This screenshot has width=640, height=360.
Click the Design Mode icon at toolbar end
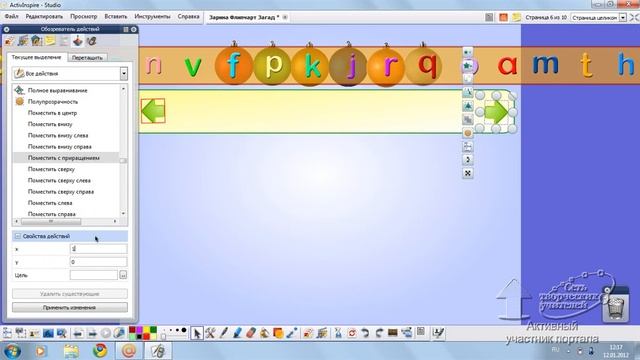click(x=438, y=333)
